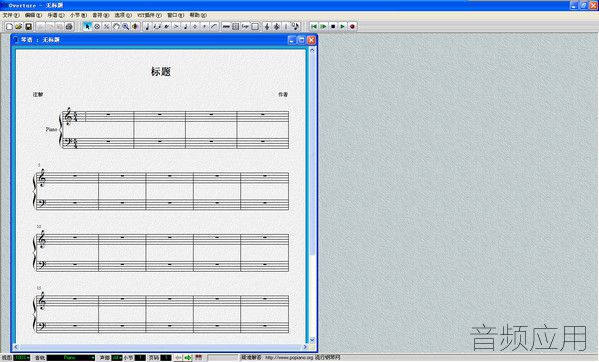
Task: Click the new document icon
Action: [x=9, y=26]
